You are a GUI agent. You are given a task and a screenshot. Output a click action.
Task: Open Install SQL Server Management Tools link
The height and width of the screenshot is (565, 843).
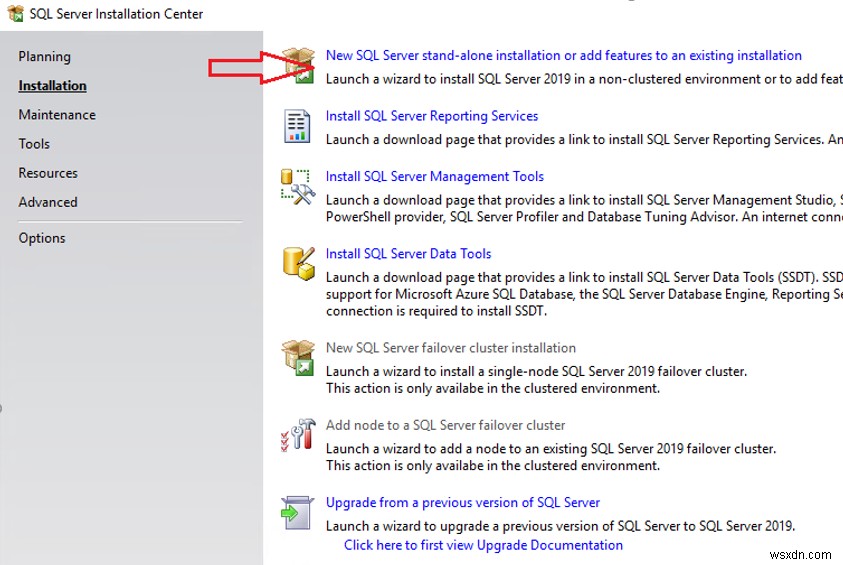(434, 176)
